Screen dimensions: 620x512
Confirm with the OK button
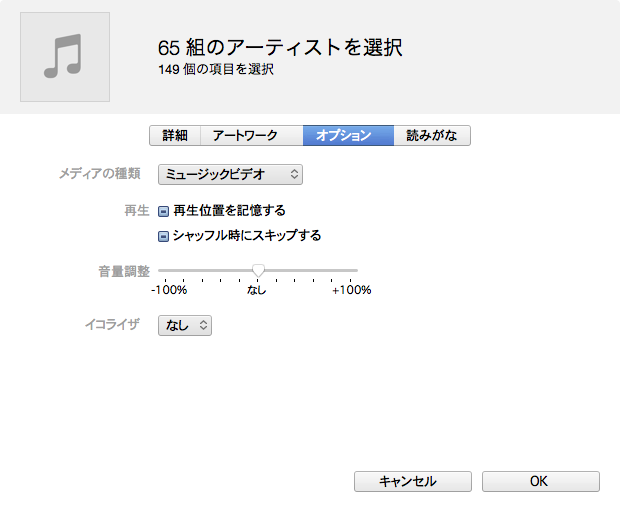pos(540,481)
